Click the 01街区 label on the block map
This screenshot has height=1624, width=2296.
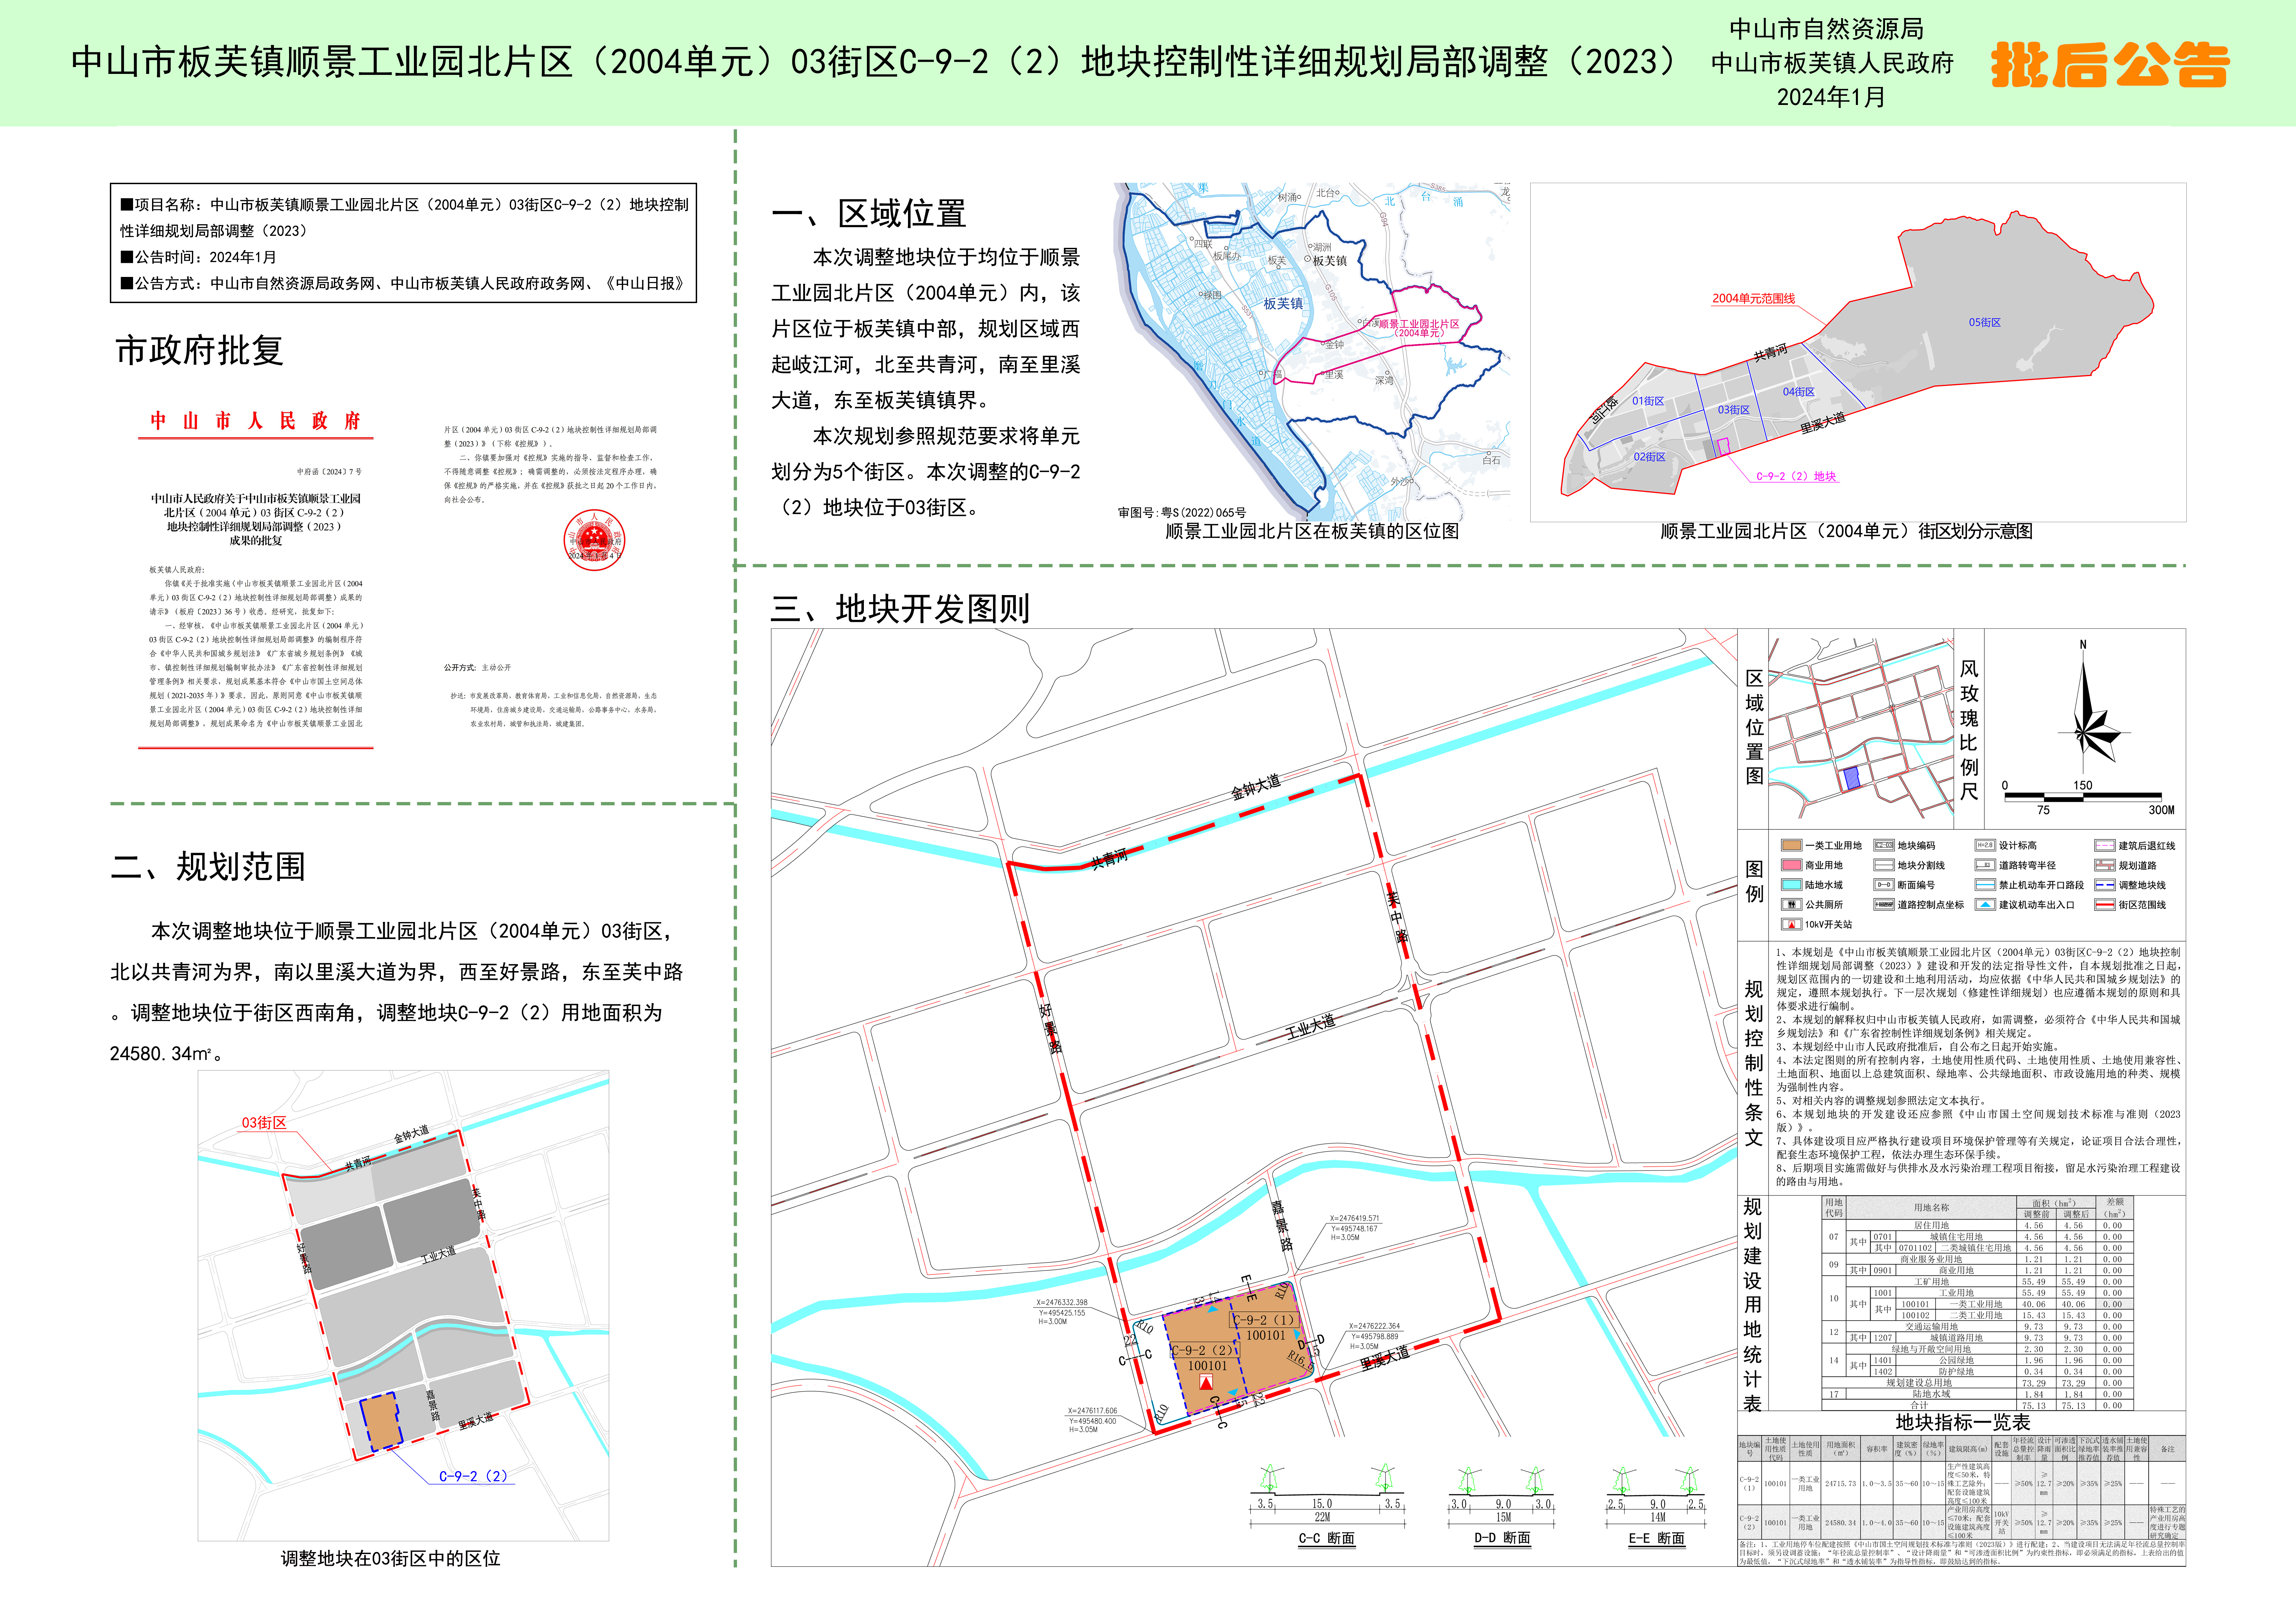pyautogui.click(x=1648, y=401)
